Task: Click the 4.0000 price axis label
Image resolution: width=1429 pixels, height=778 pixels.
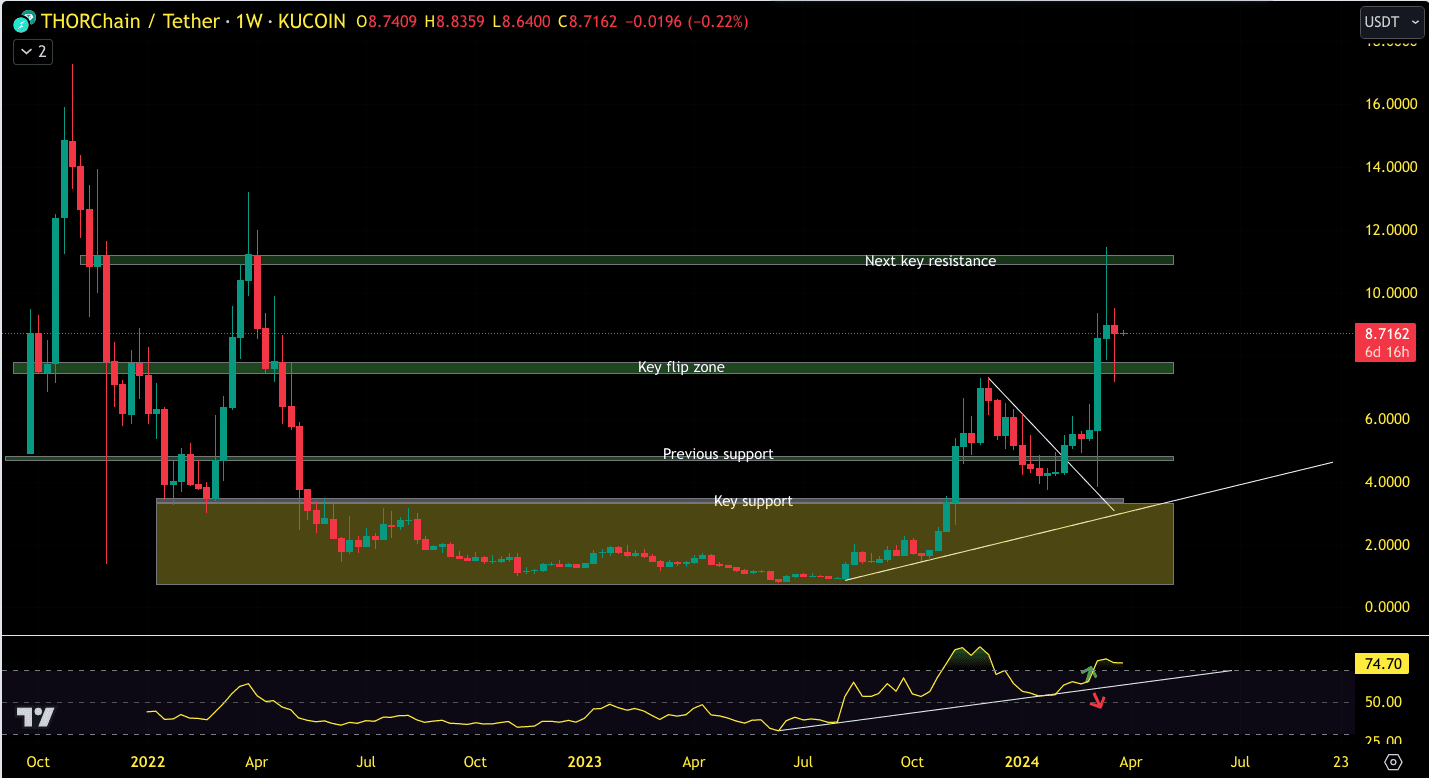Action: [x=1385, y=482]
